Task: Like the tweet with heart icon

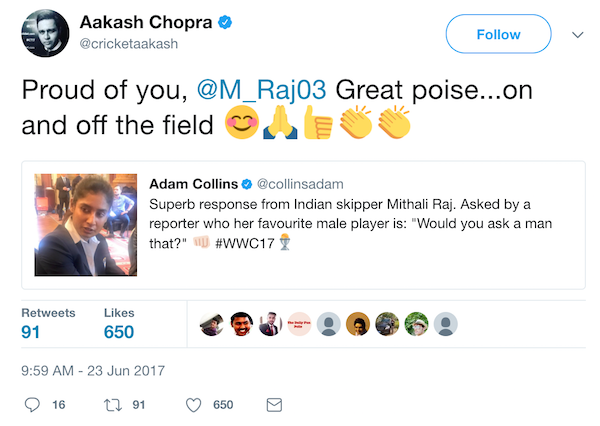Action: pos(195,405)
